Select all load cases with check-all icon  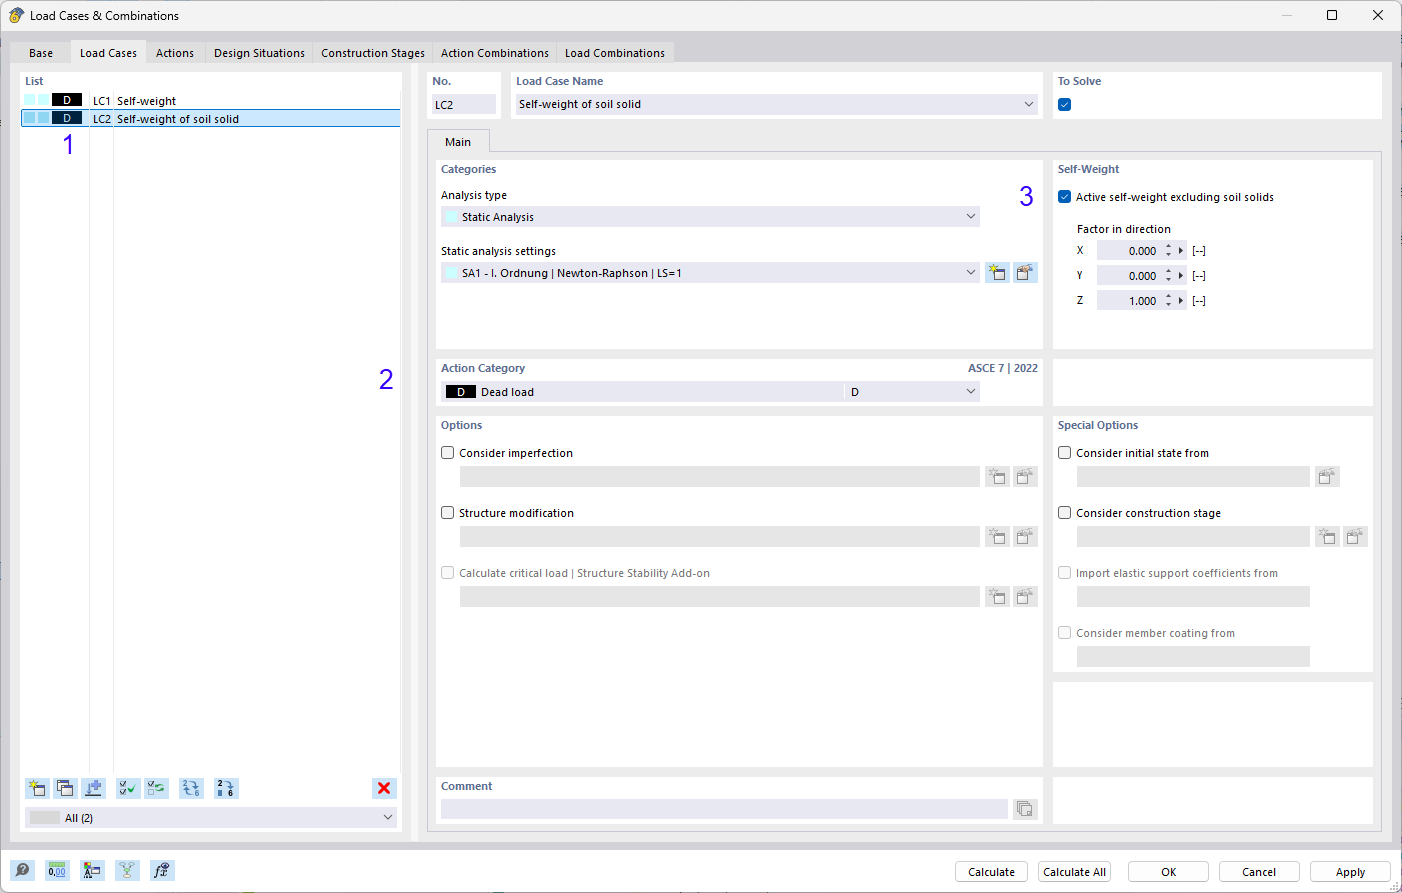point(128,788)
